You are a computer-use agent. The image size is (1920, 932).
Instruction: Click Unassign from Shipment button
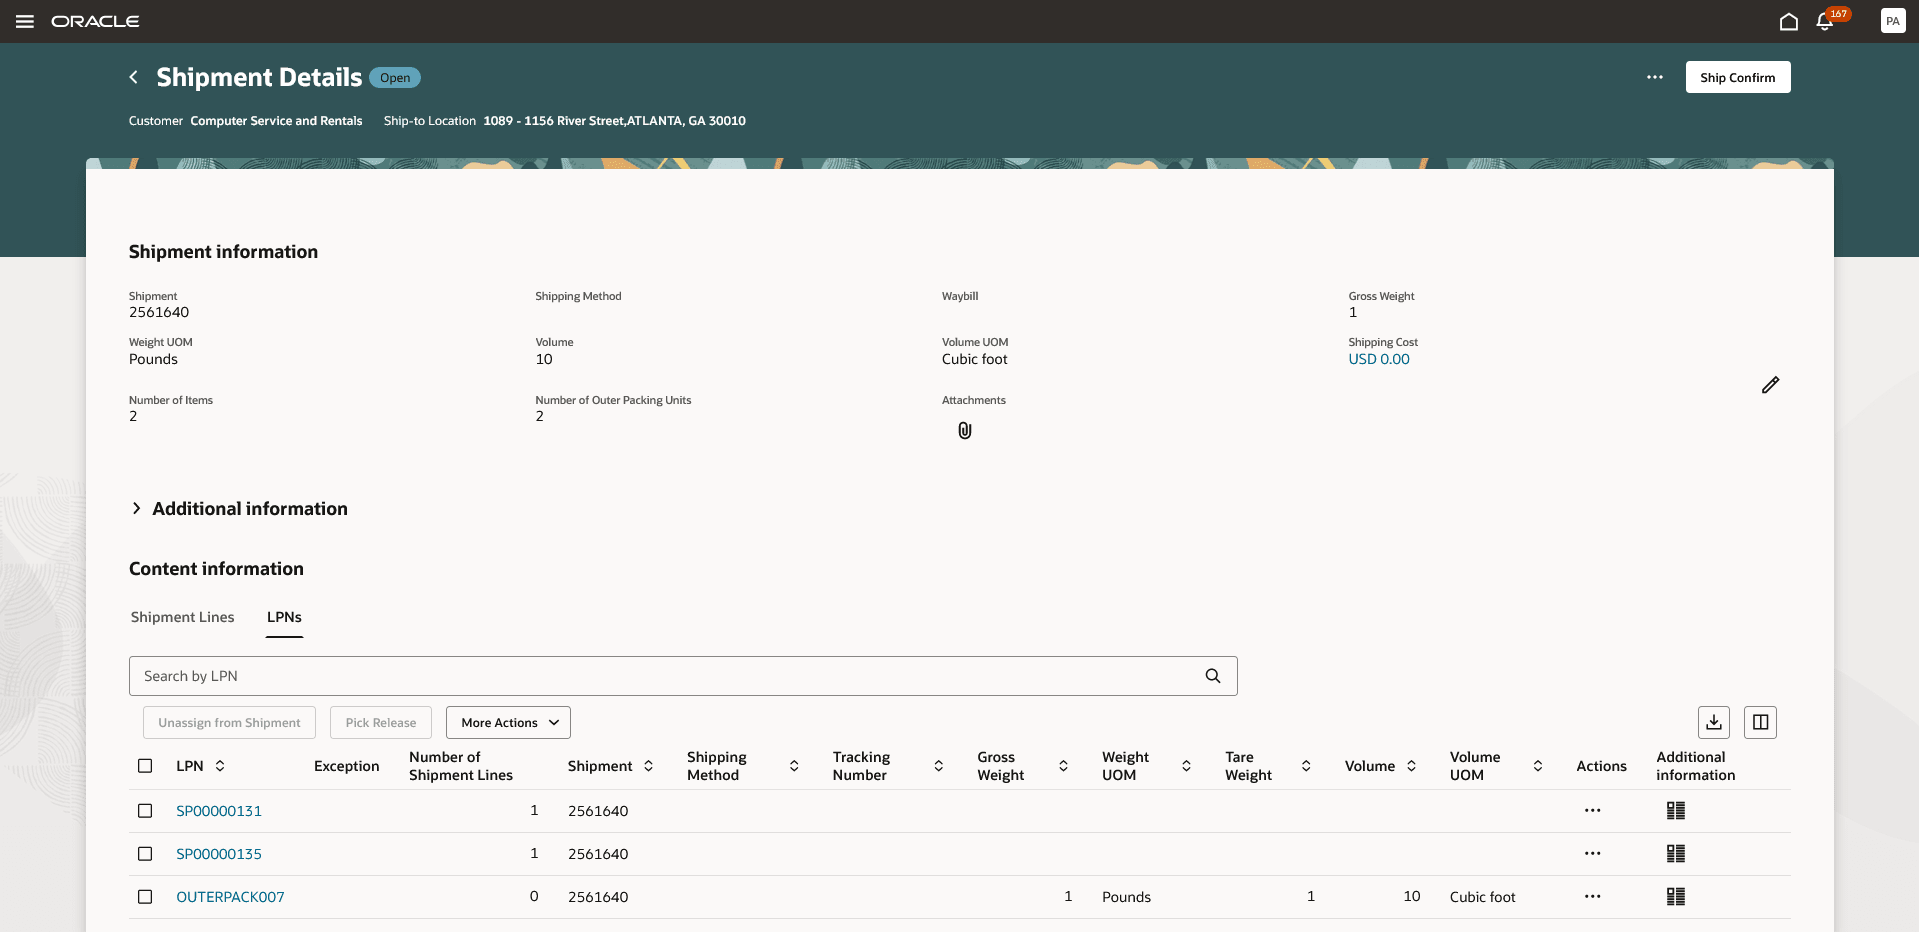[229, 723]
